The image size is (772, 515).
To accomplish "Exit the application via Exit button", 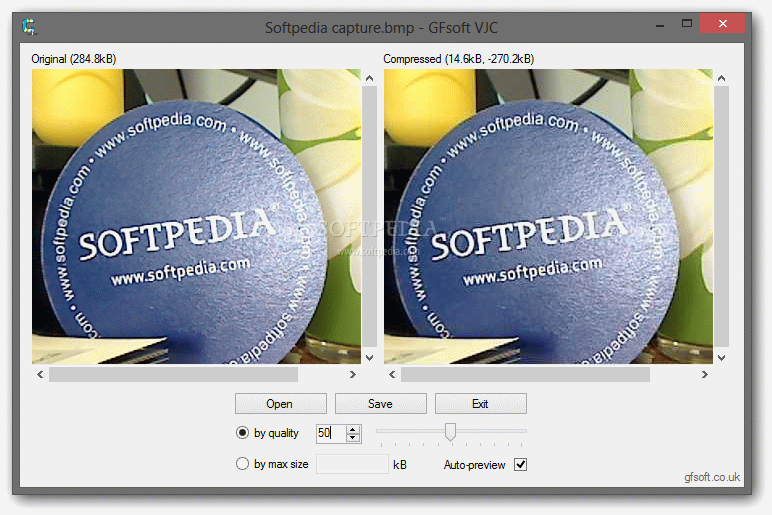I will point(481,404).
